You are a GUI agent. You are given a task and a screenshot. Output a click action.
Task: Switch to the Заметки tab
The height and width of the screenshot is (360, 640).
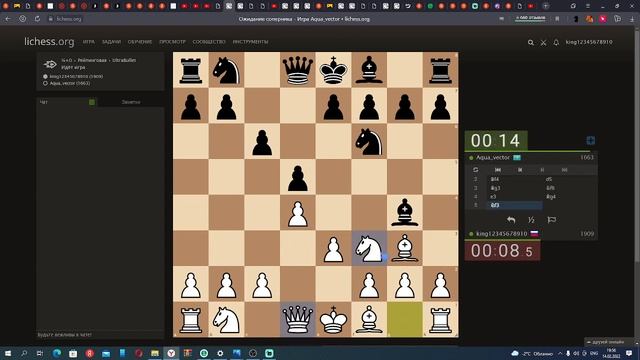131,102
